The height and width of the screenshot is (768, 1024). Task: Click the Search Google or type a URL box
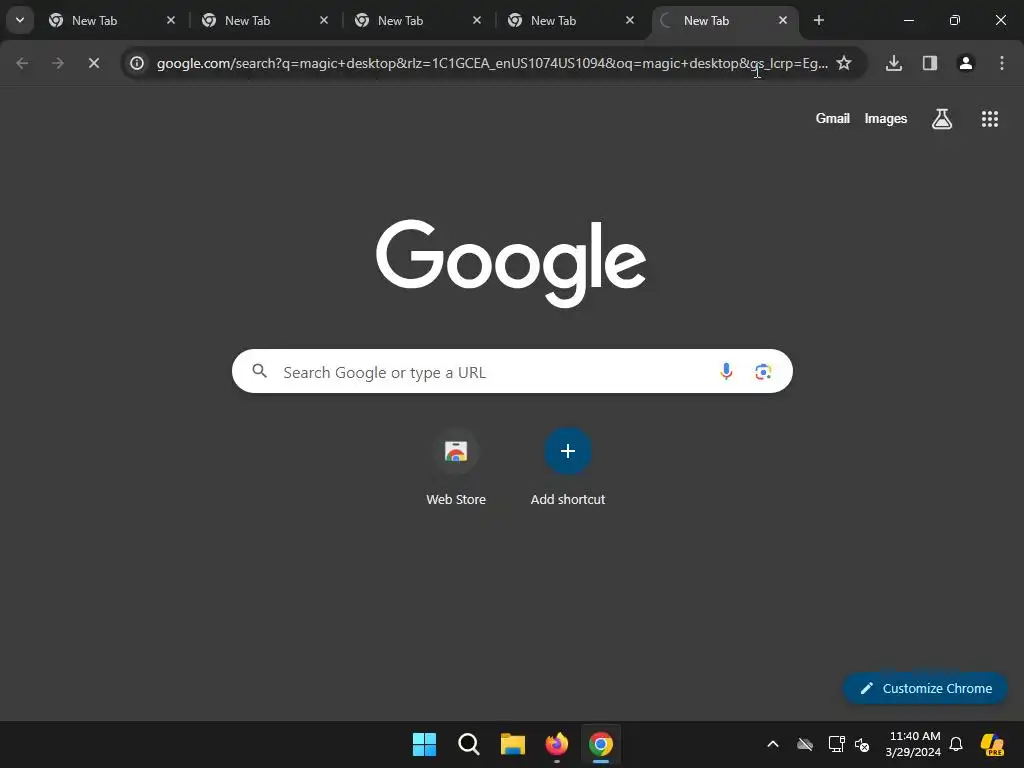(512, 372)
